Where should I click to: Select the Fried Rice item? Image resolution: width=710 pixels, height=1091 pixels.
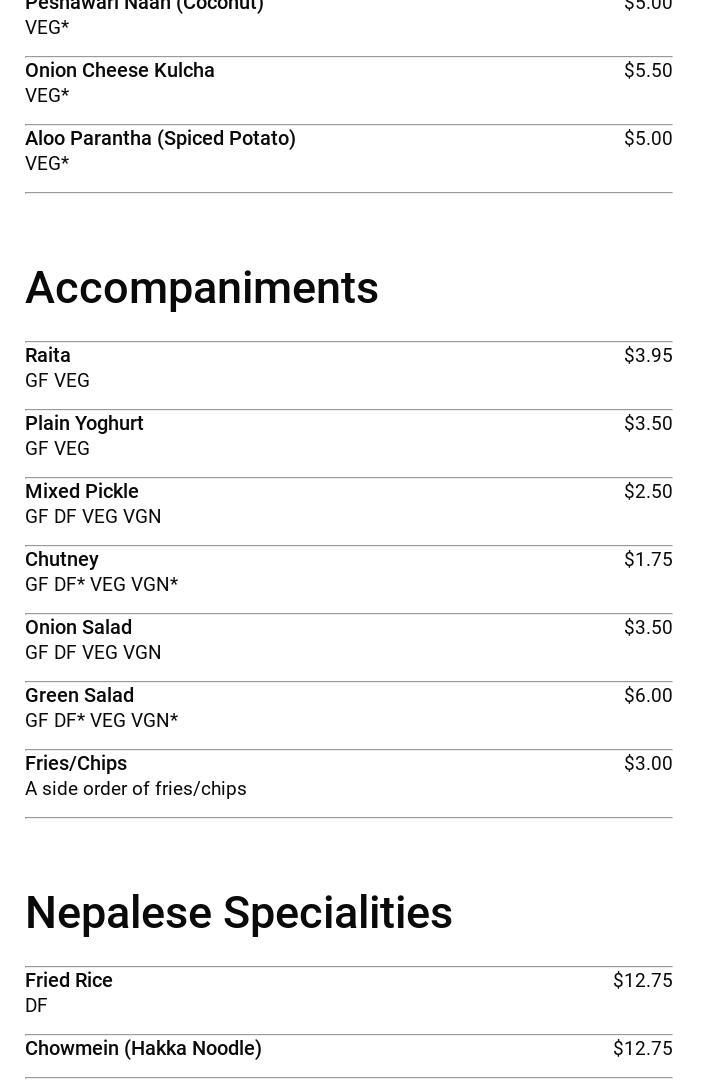pos(69,981)
